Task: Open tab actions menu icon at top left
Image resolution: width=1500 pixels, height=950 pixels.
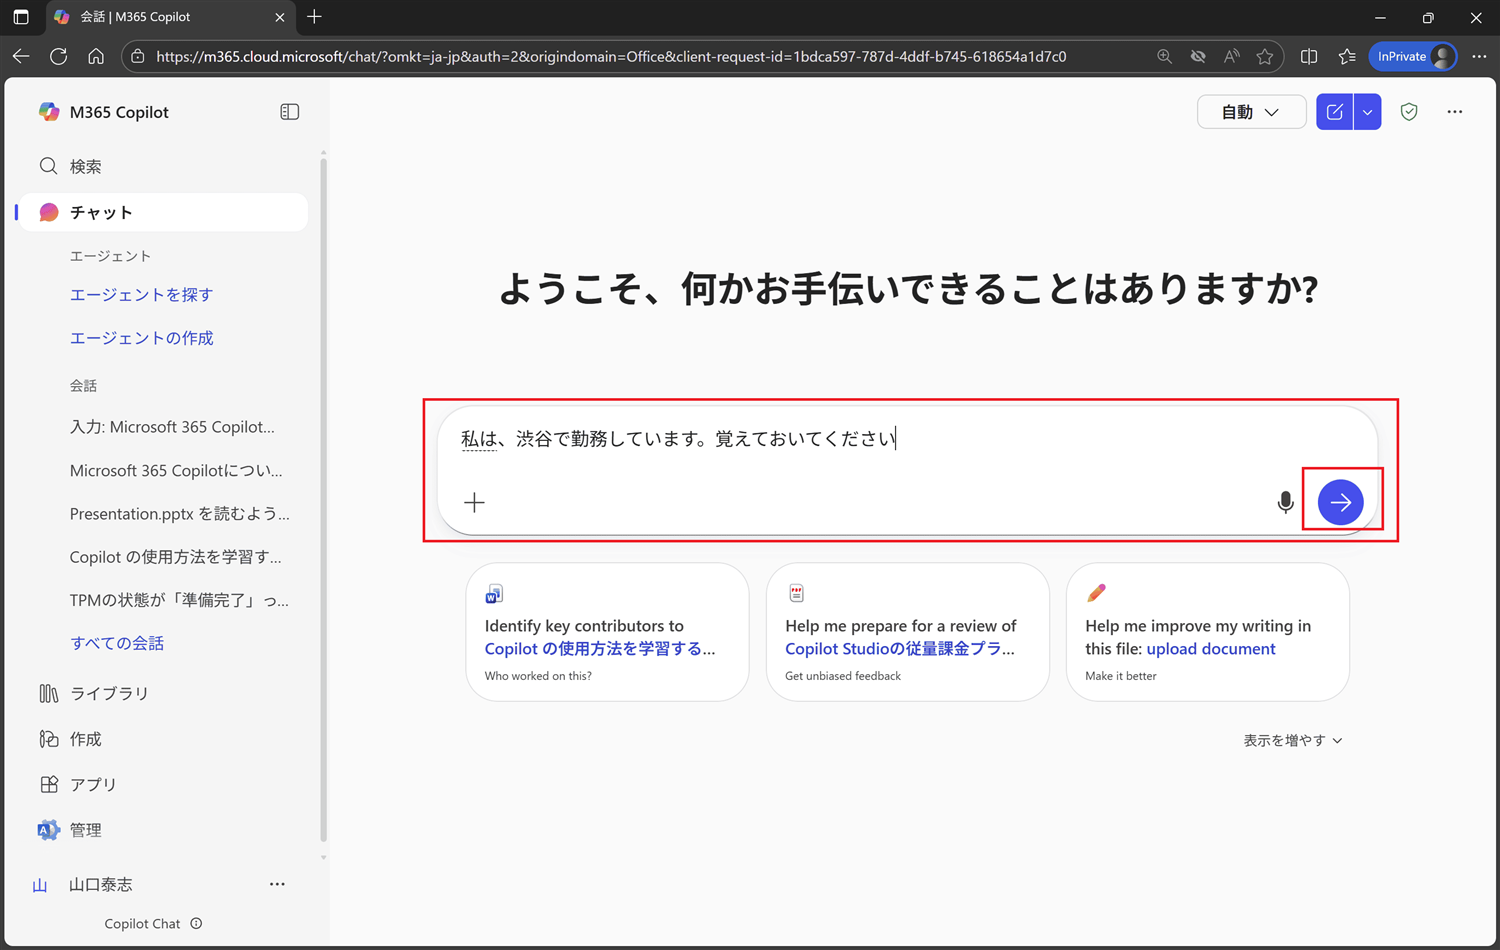Action: click(21, 17)
